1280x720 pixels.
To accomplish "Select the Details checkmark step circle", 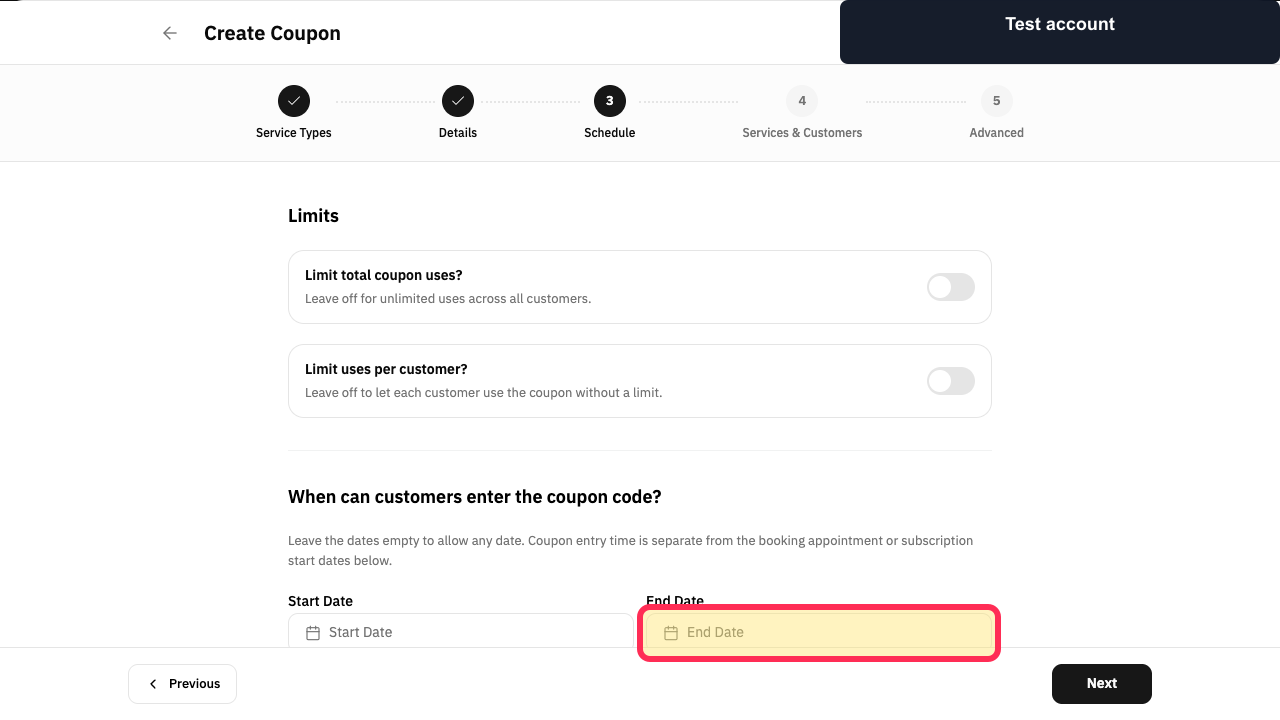I will pos(458,101).
